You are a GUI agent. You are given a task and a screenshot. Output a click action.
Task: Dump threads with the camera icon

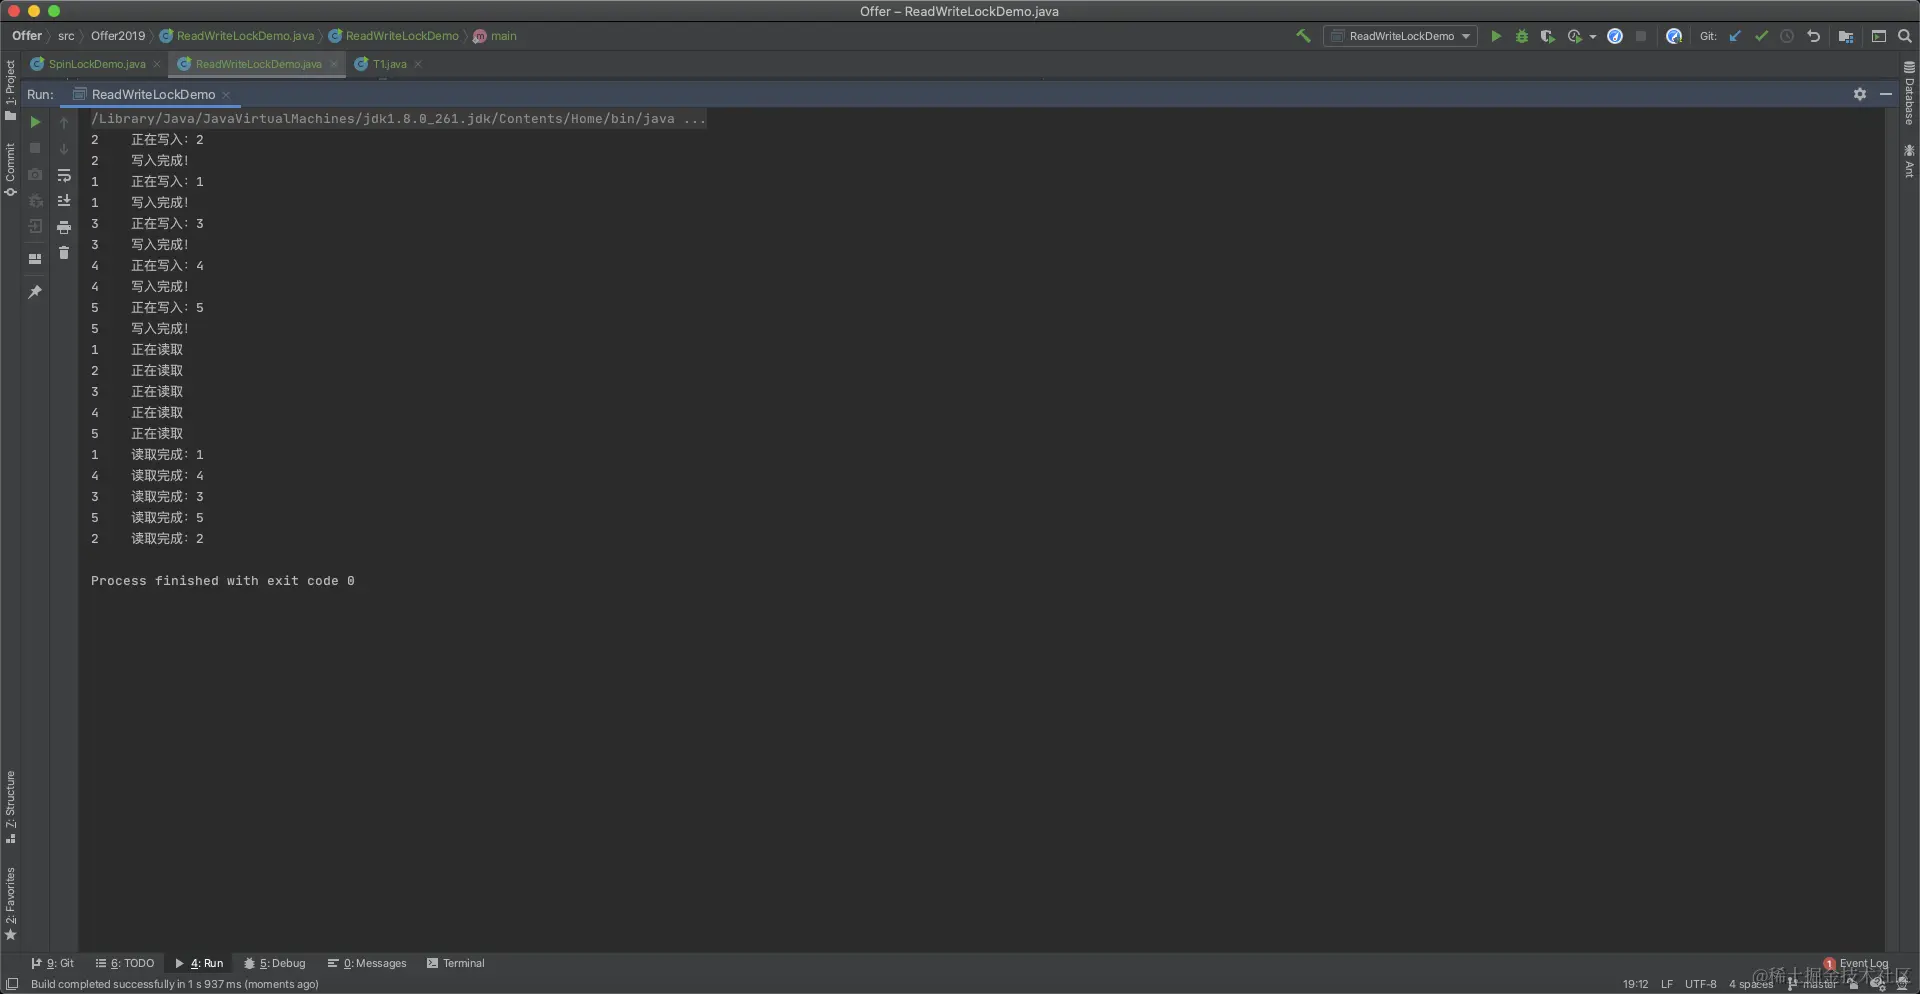[x=35, y=174]
